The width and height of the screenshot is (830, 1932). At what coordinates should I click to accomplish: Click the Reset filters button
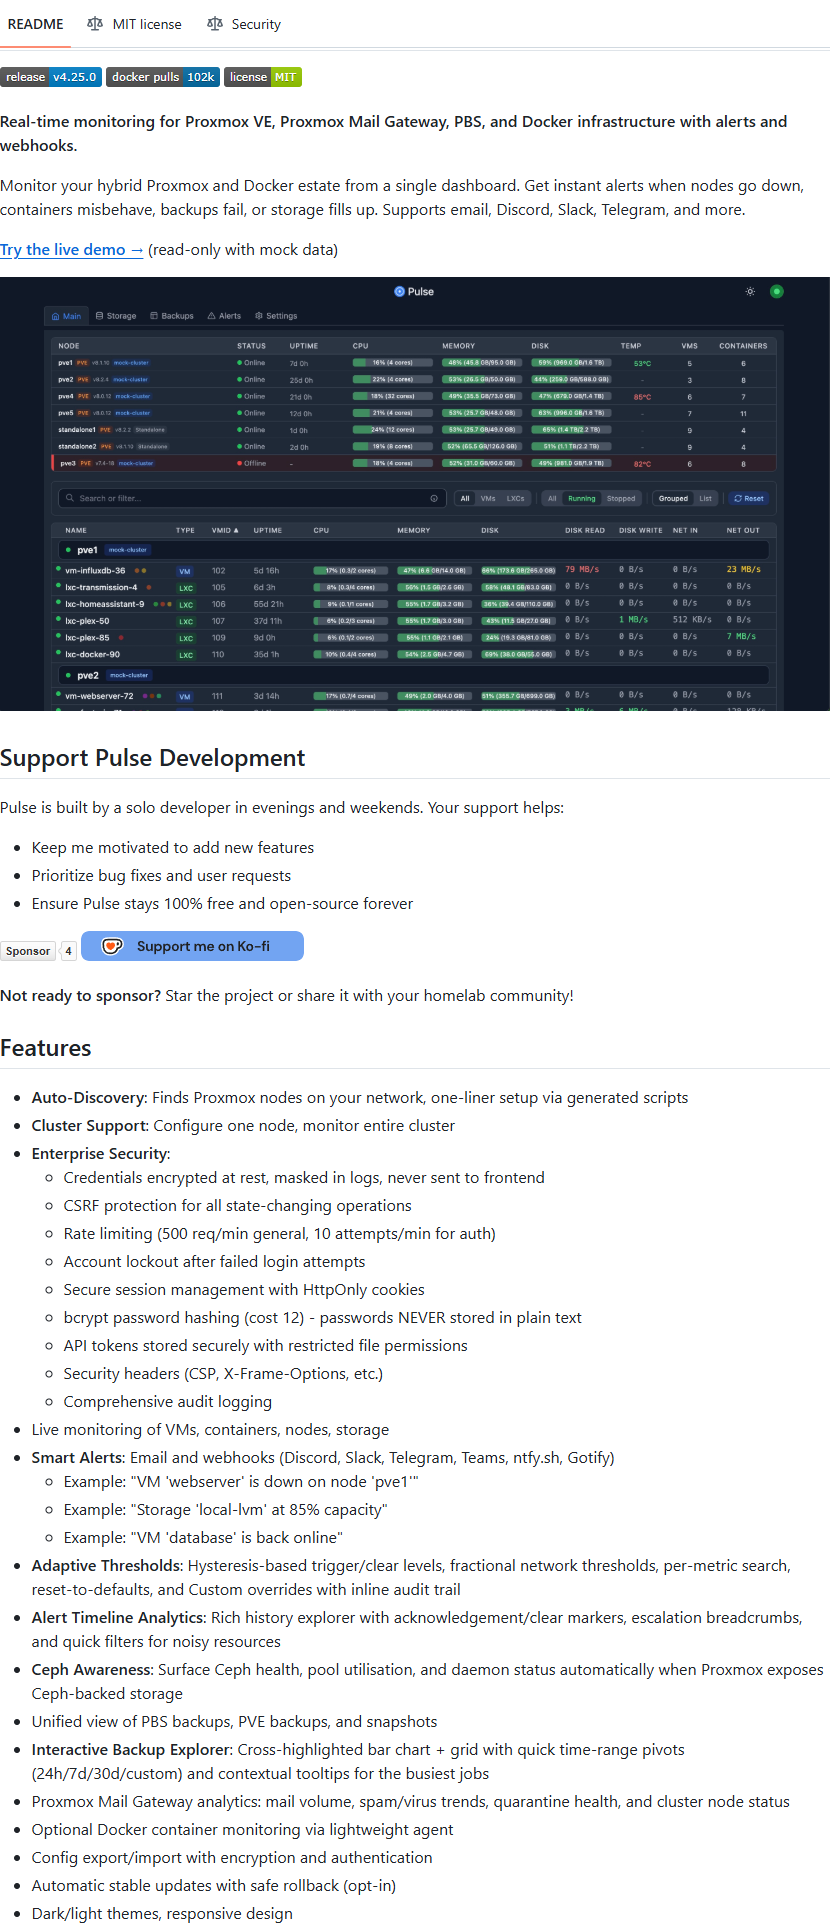point(748,498)
